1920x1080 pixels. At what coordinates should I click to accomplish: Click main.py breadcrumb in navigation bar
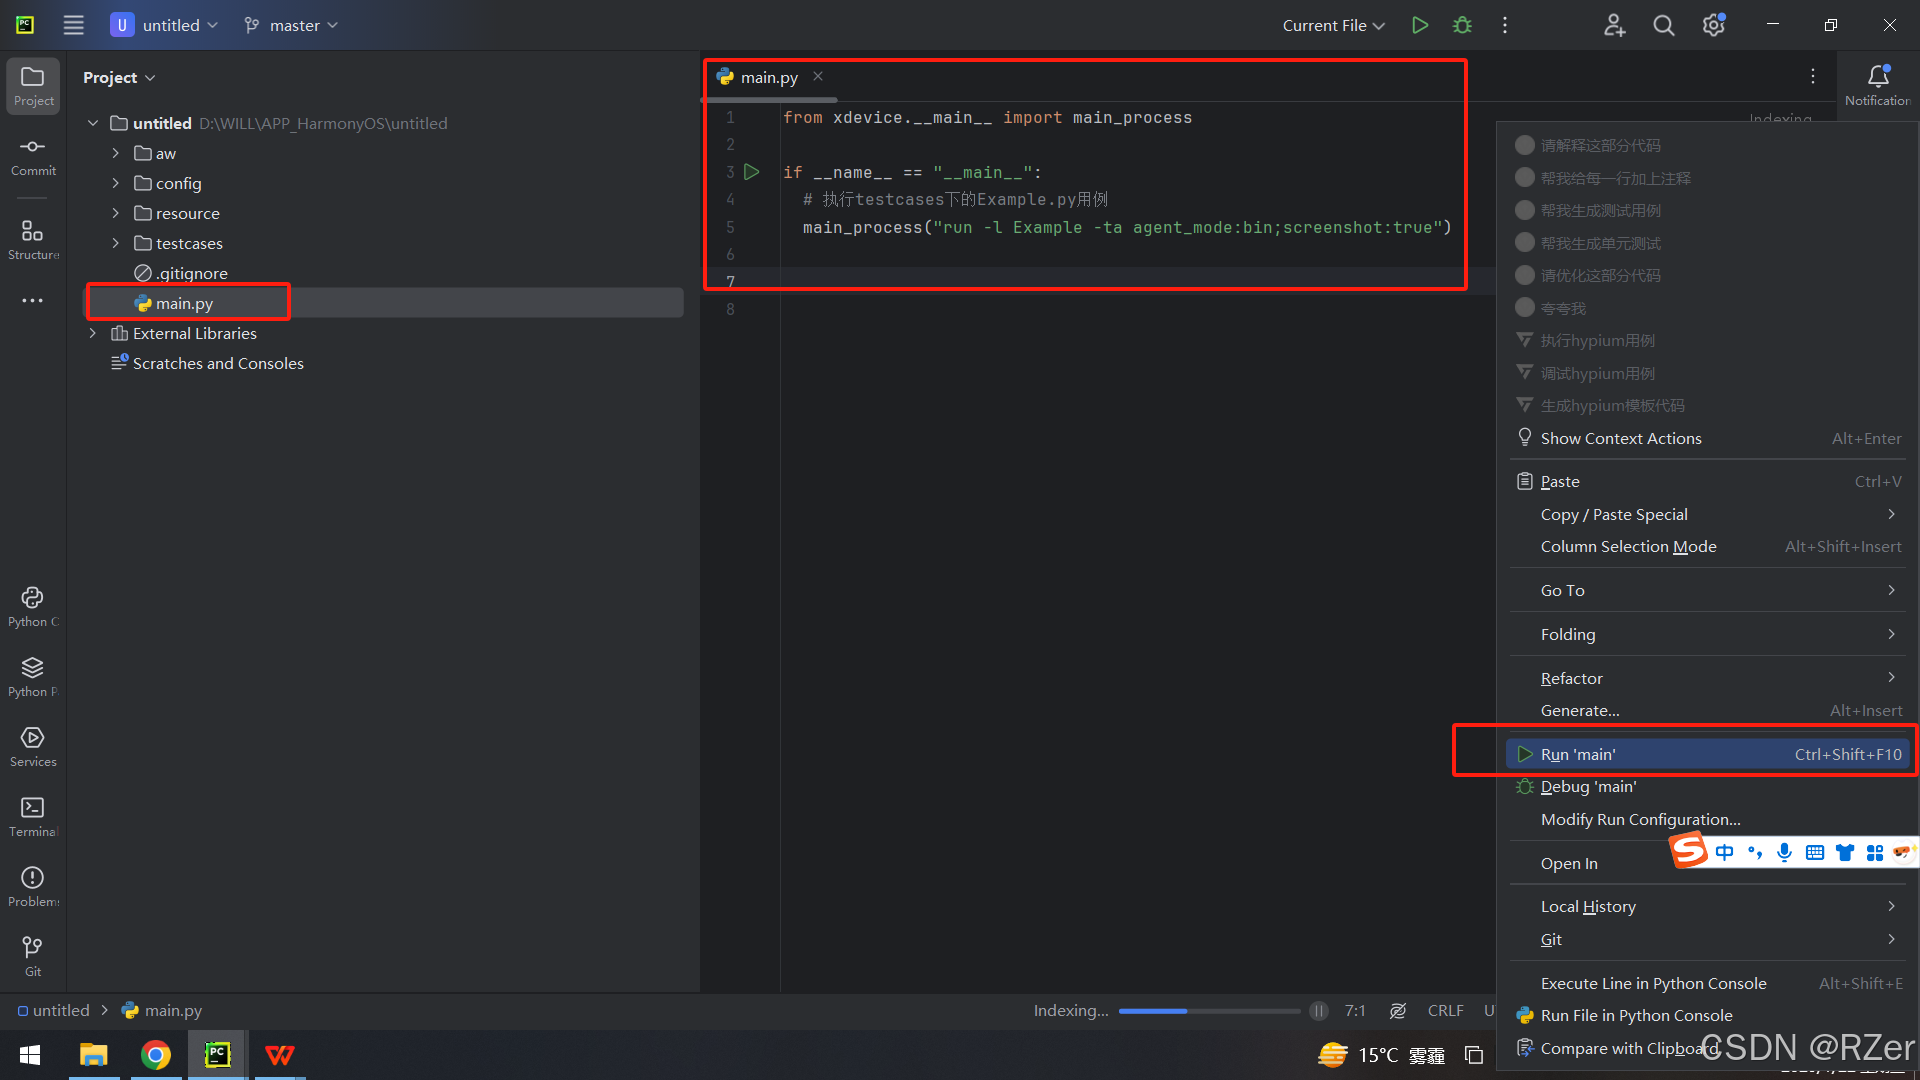coord(162,1010)
